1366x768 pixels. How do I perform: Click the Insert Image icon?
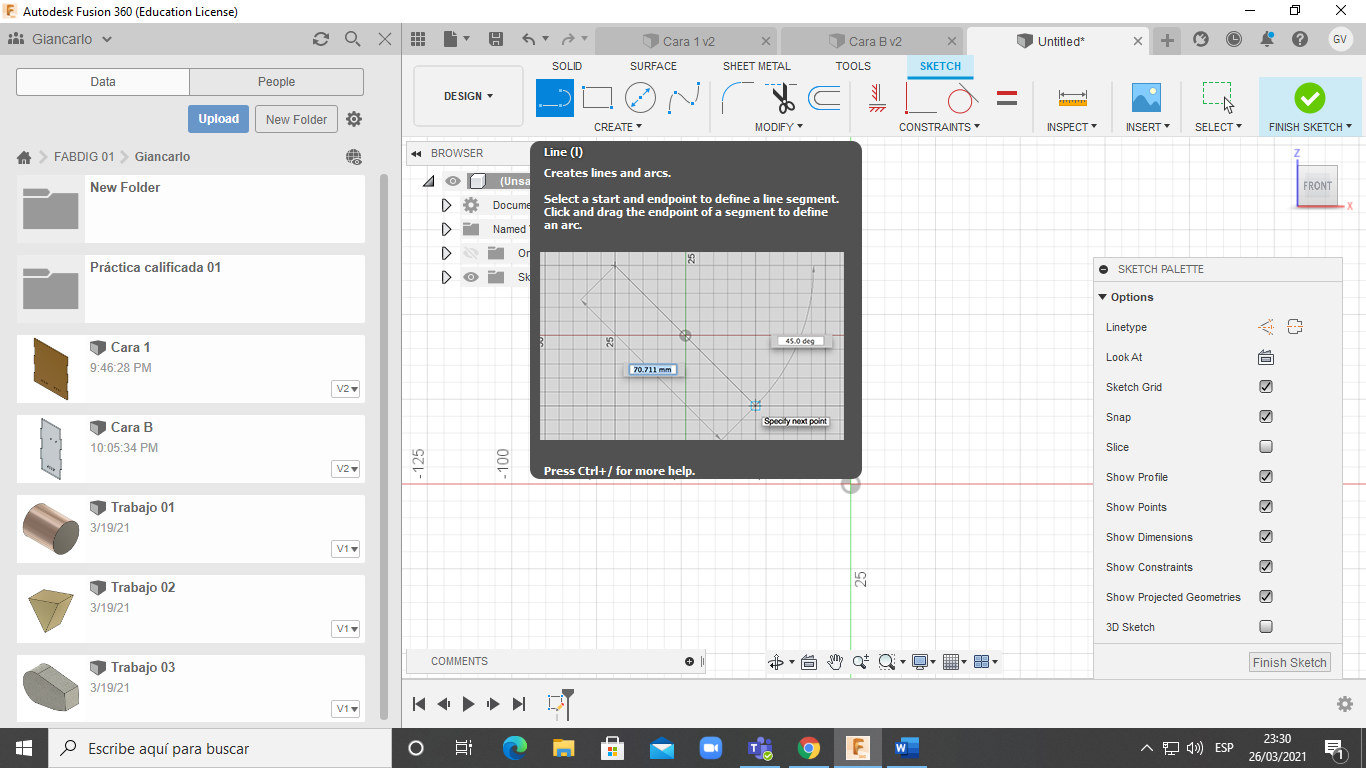click(1146, 98)
